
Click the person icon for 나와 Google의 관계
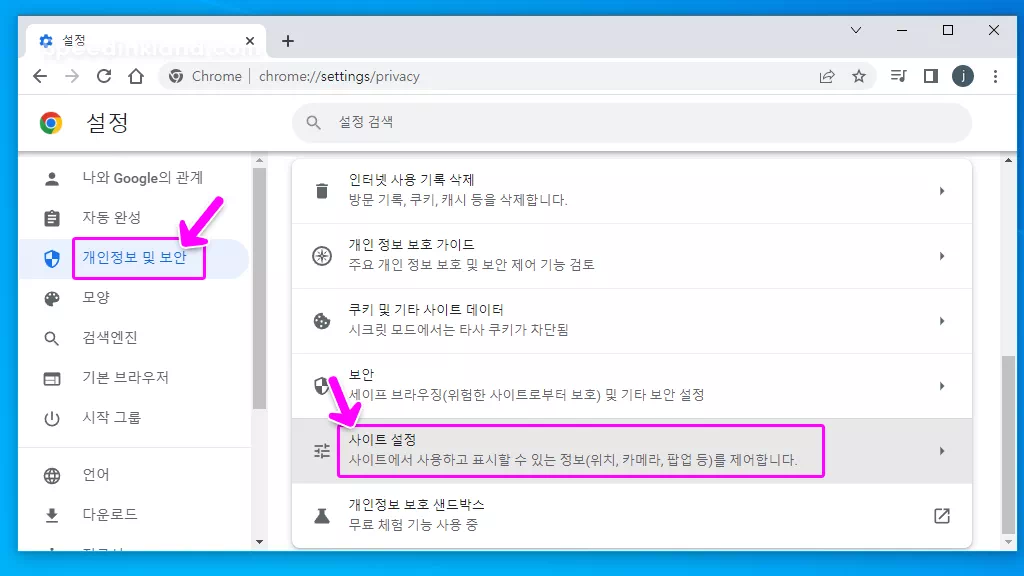click(x=52, y=178)
